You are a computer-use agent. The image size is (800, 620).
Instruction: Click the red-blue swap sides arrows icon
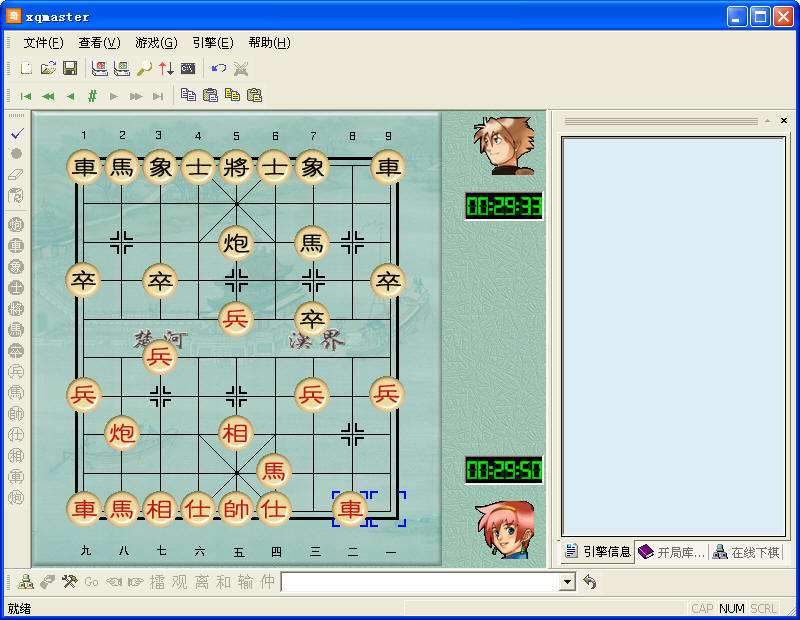(x=166, y=68)
